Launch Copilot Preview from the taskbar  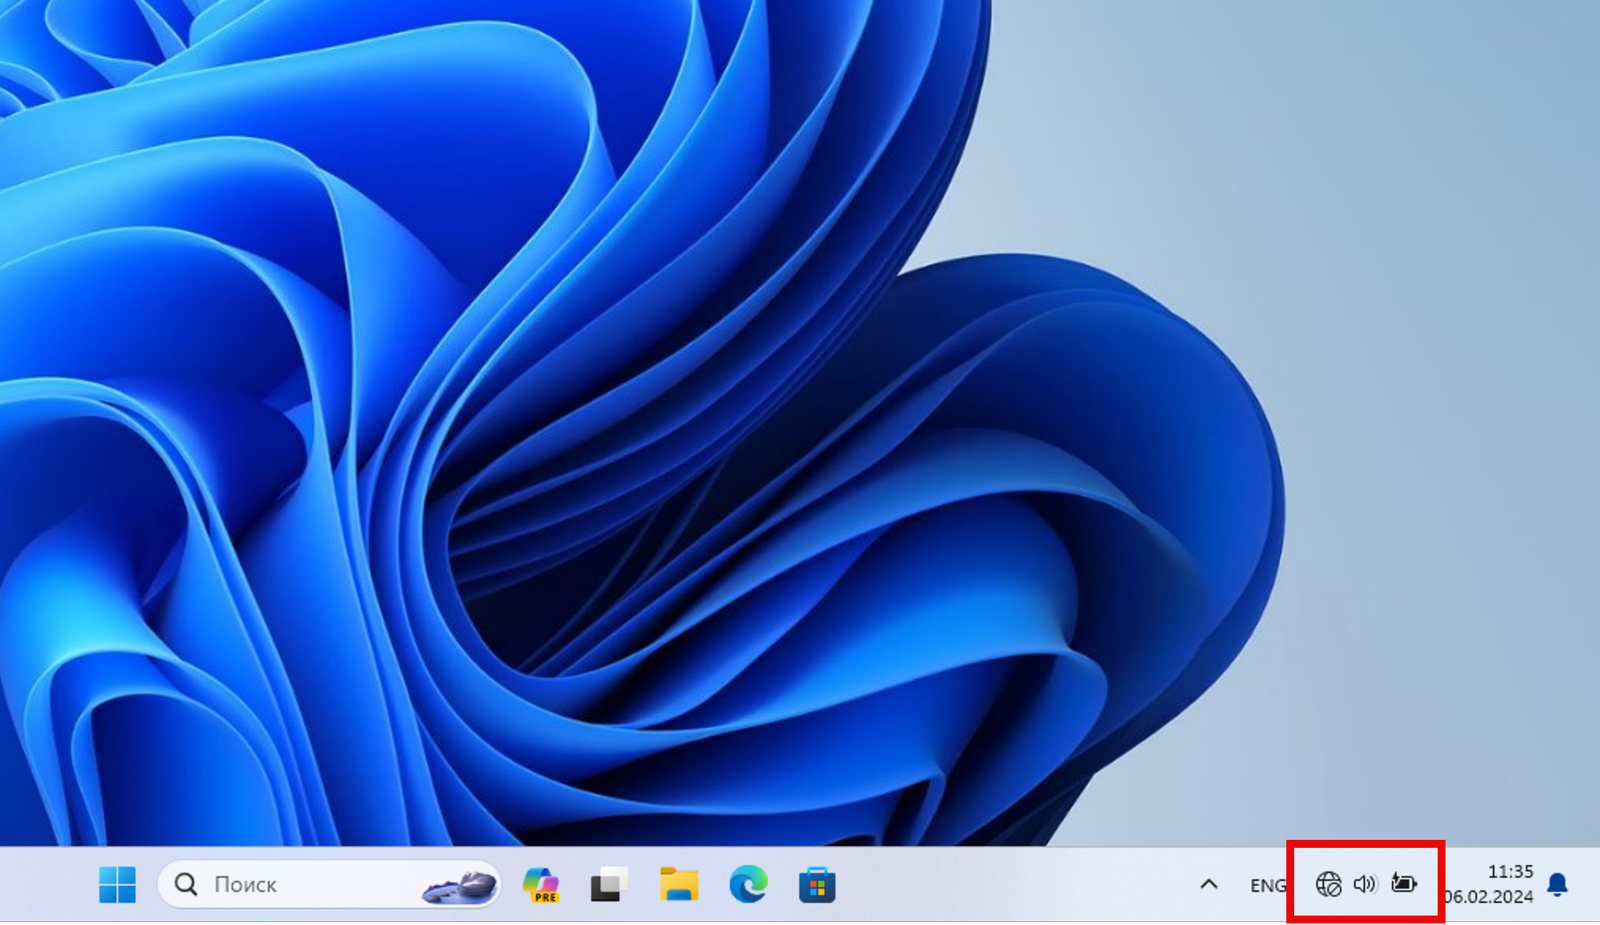coord(541,885)
